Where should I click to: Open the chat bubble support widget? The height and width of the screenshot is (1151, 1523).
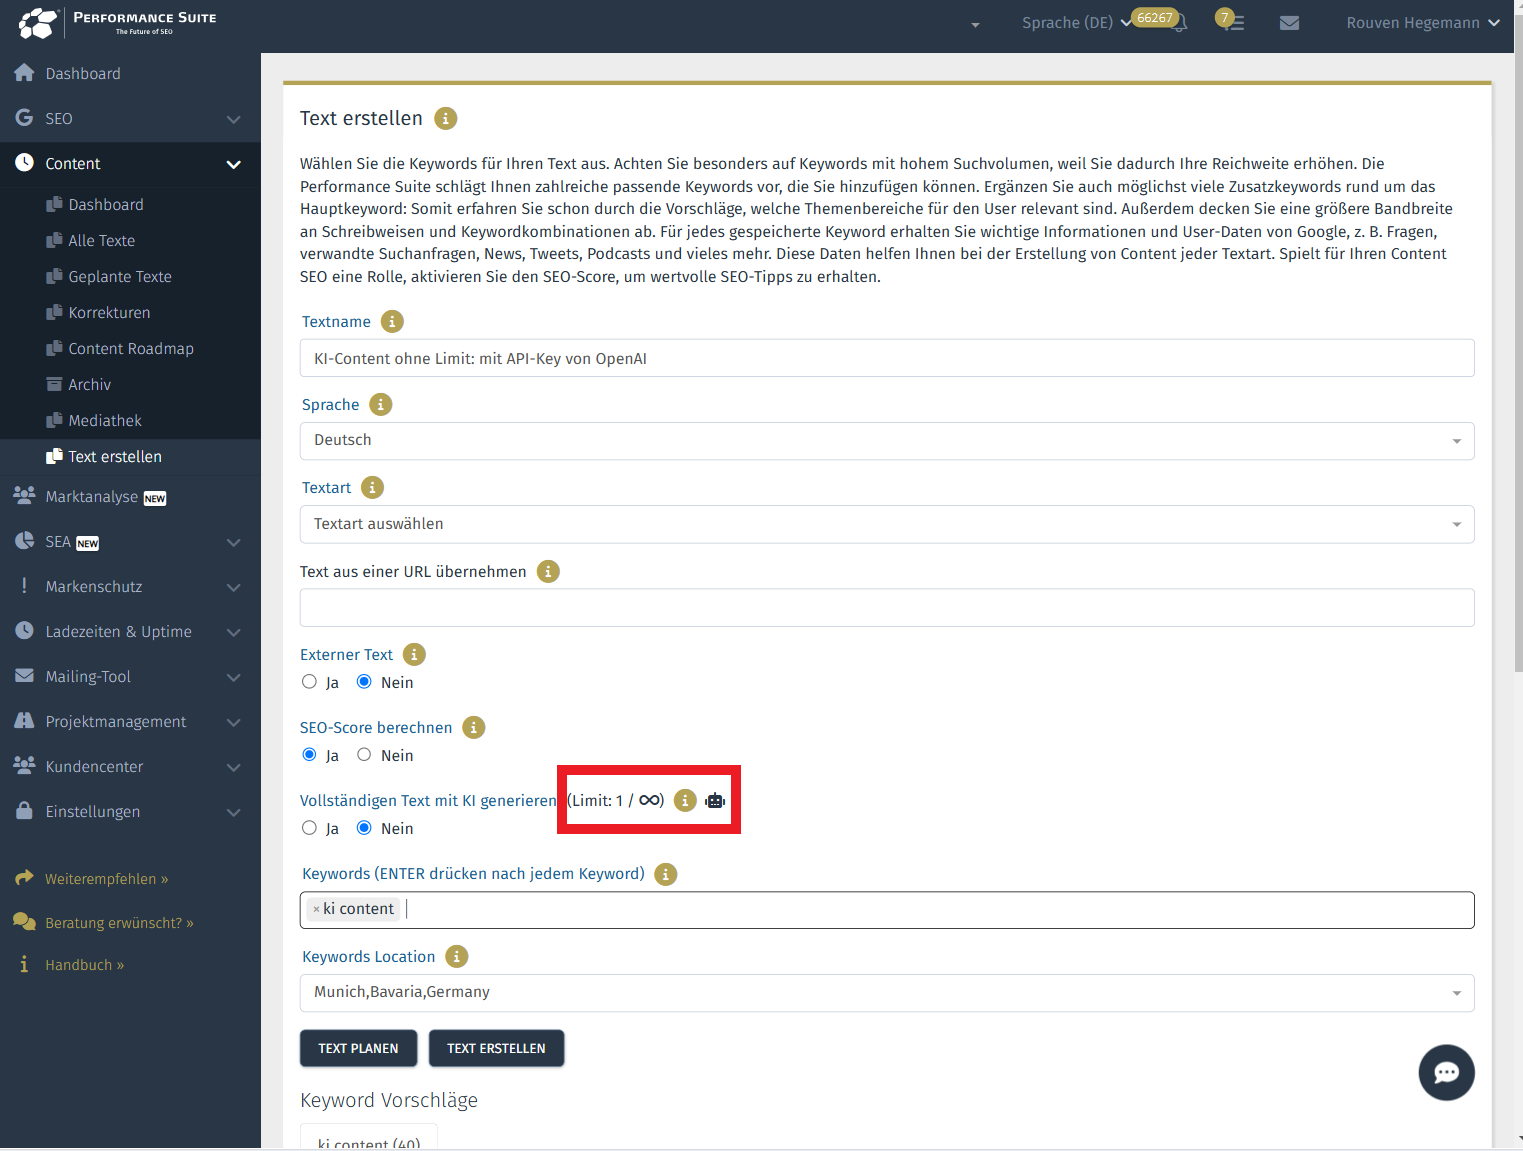(1446, 1072)
